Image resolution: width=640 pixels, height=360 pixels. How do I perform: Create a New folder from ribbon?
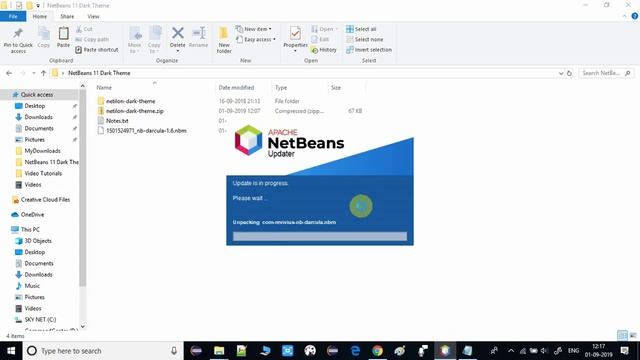click(x=224, y=39)
